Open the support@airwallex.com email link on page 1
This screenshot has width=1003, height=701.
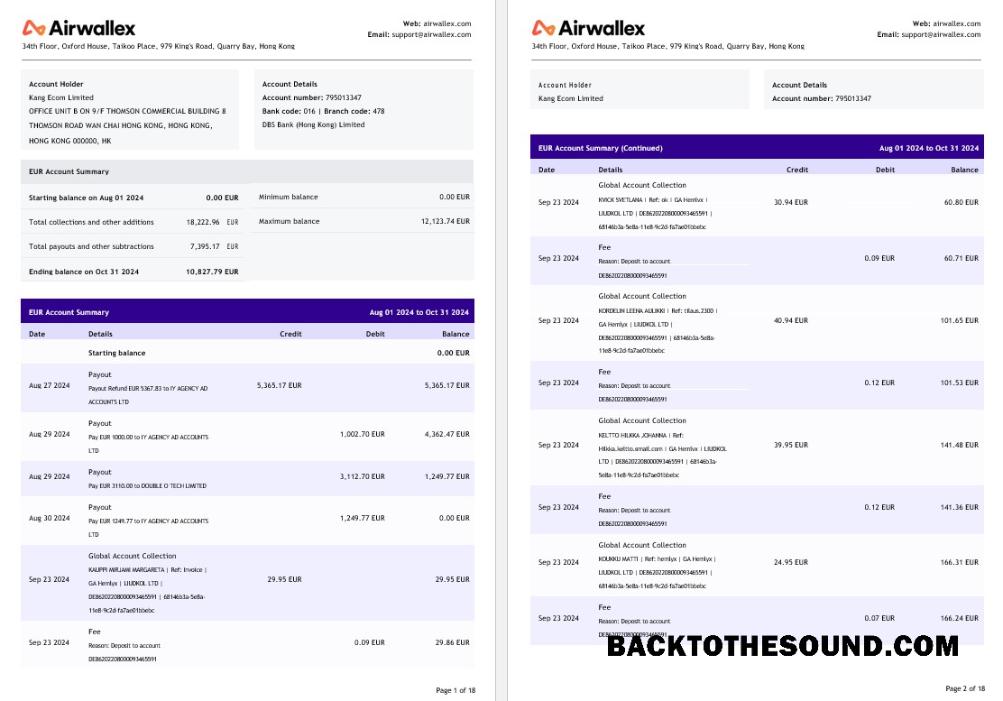pos(431,35)
